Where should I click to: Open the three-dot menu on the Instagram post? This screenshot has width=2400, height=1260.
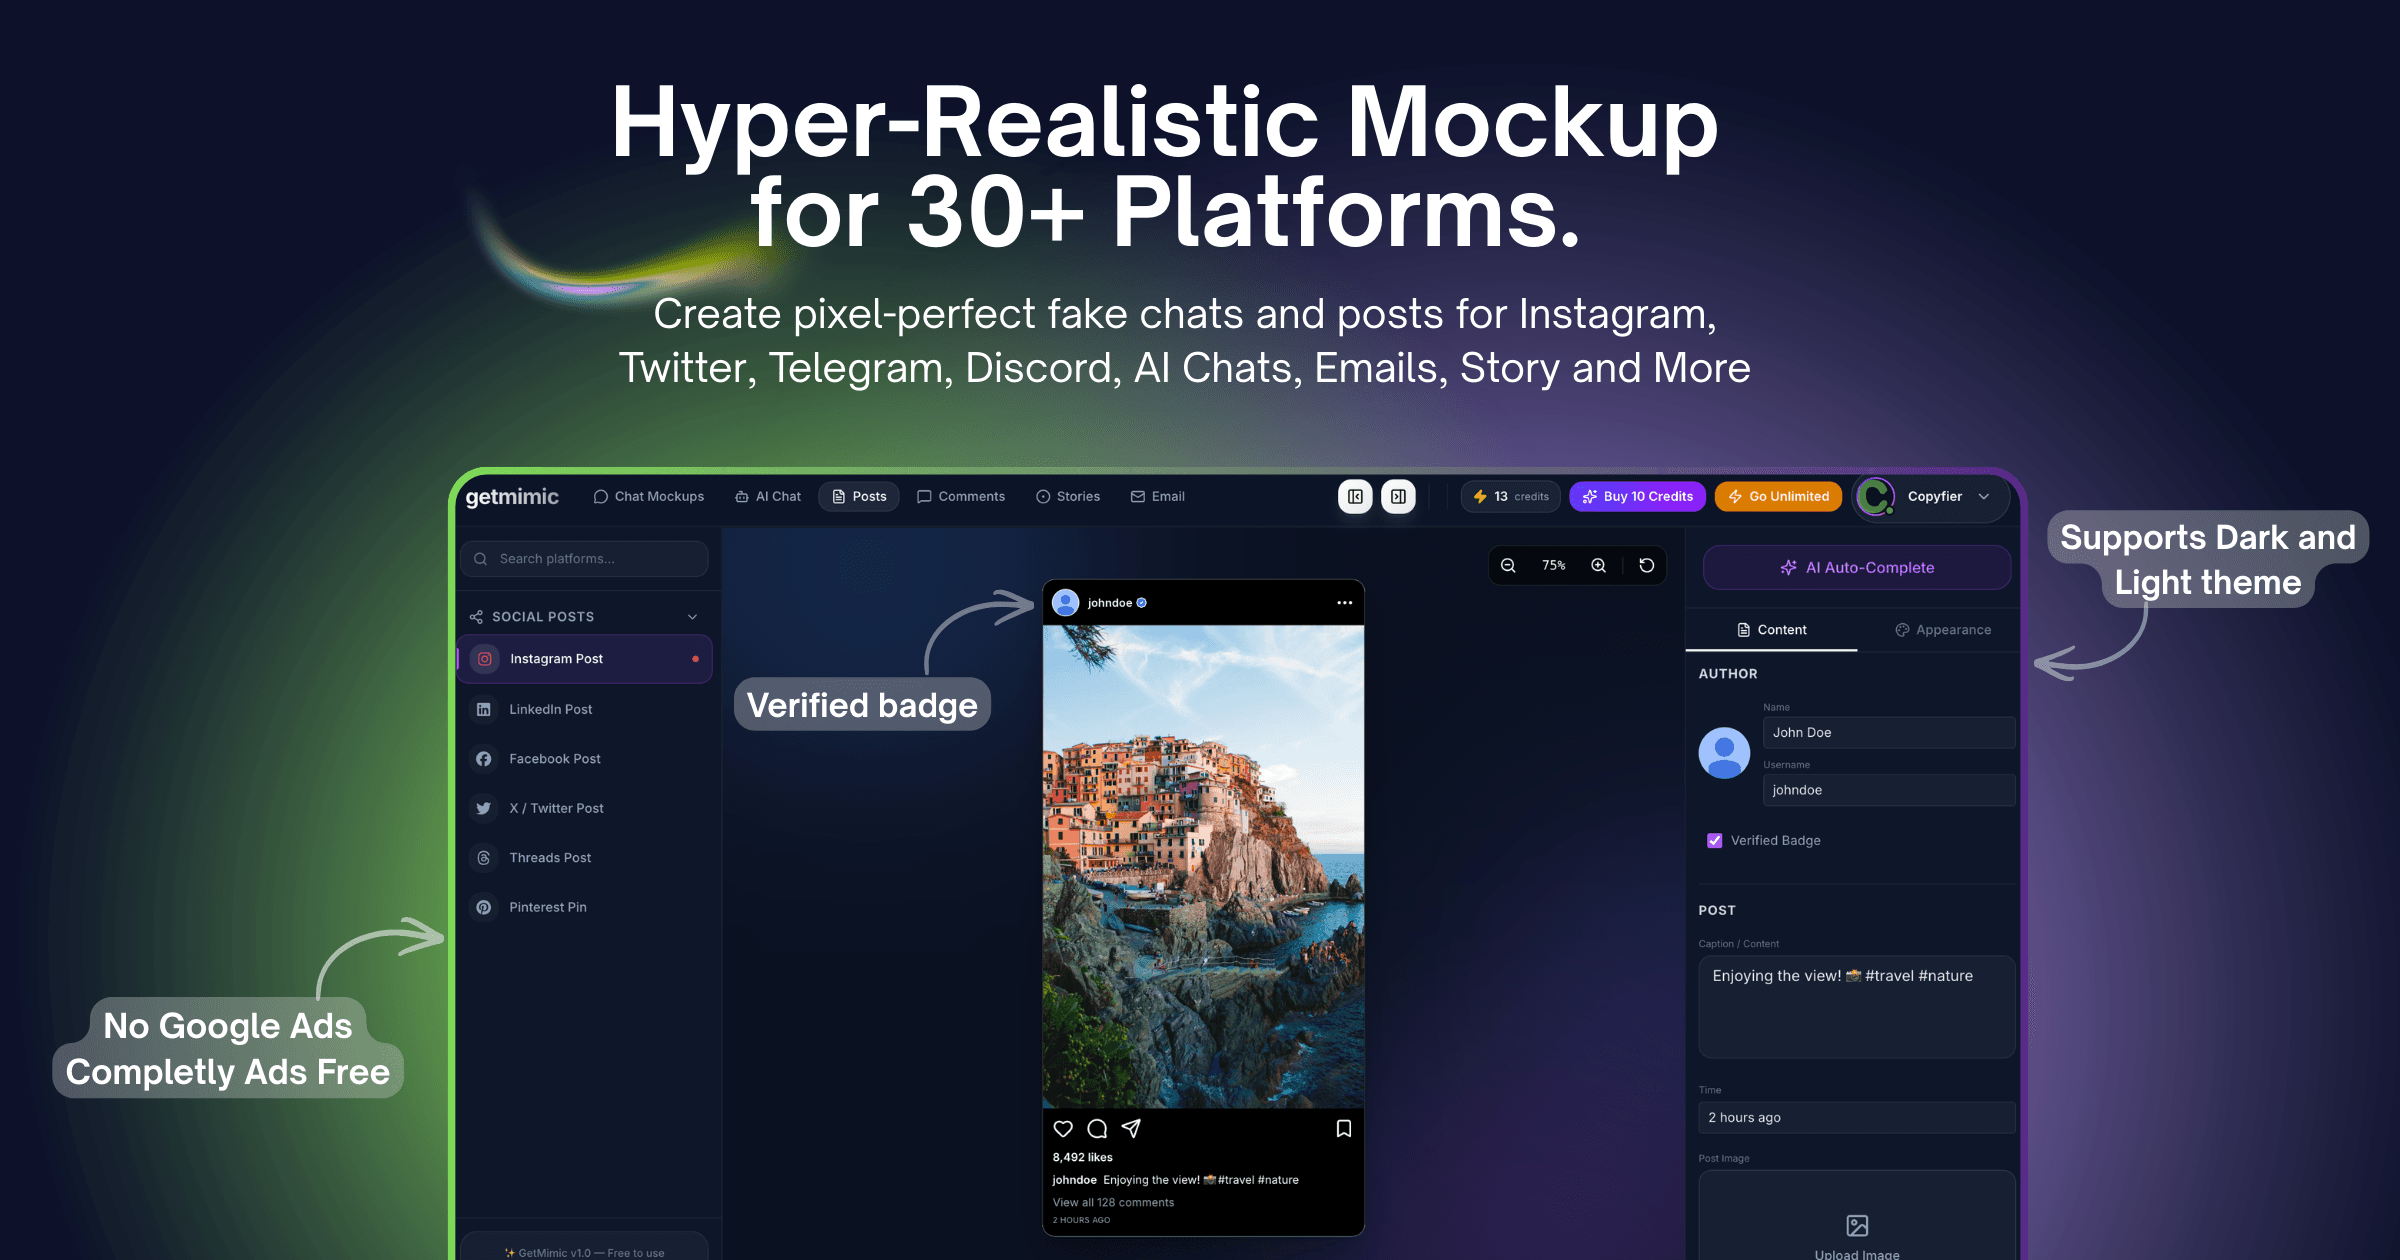(x=1345, y=602)
